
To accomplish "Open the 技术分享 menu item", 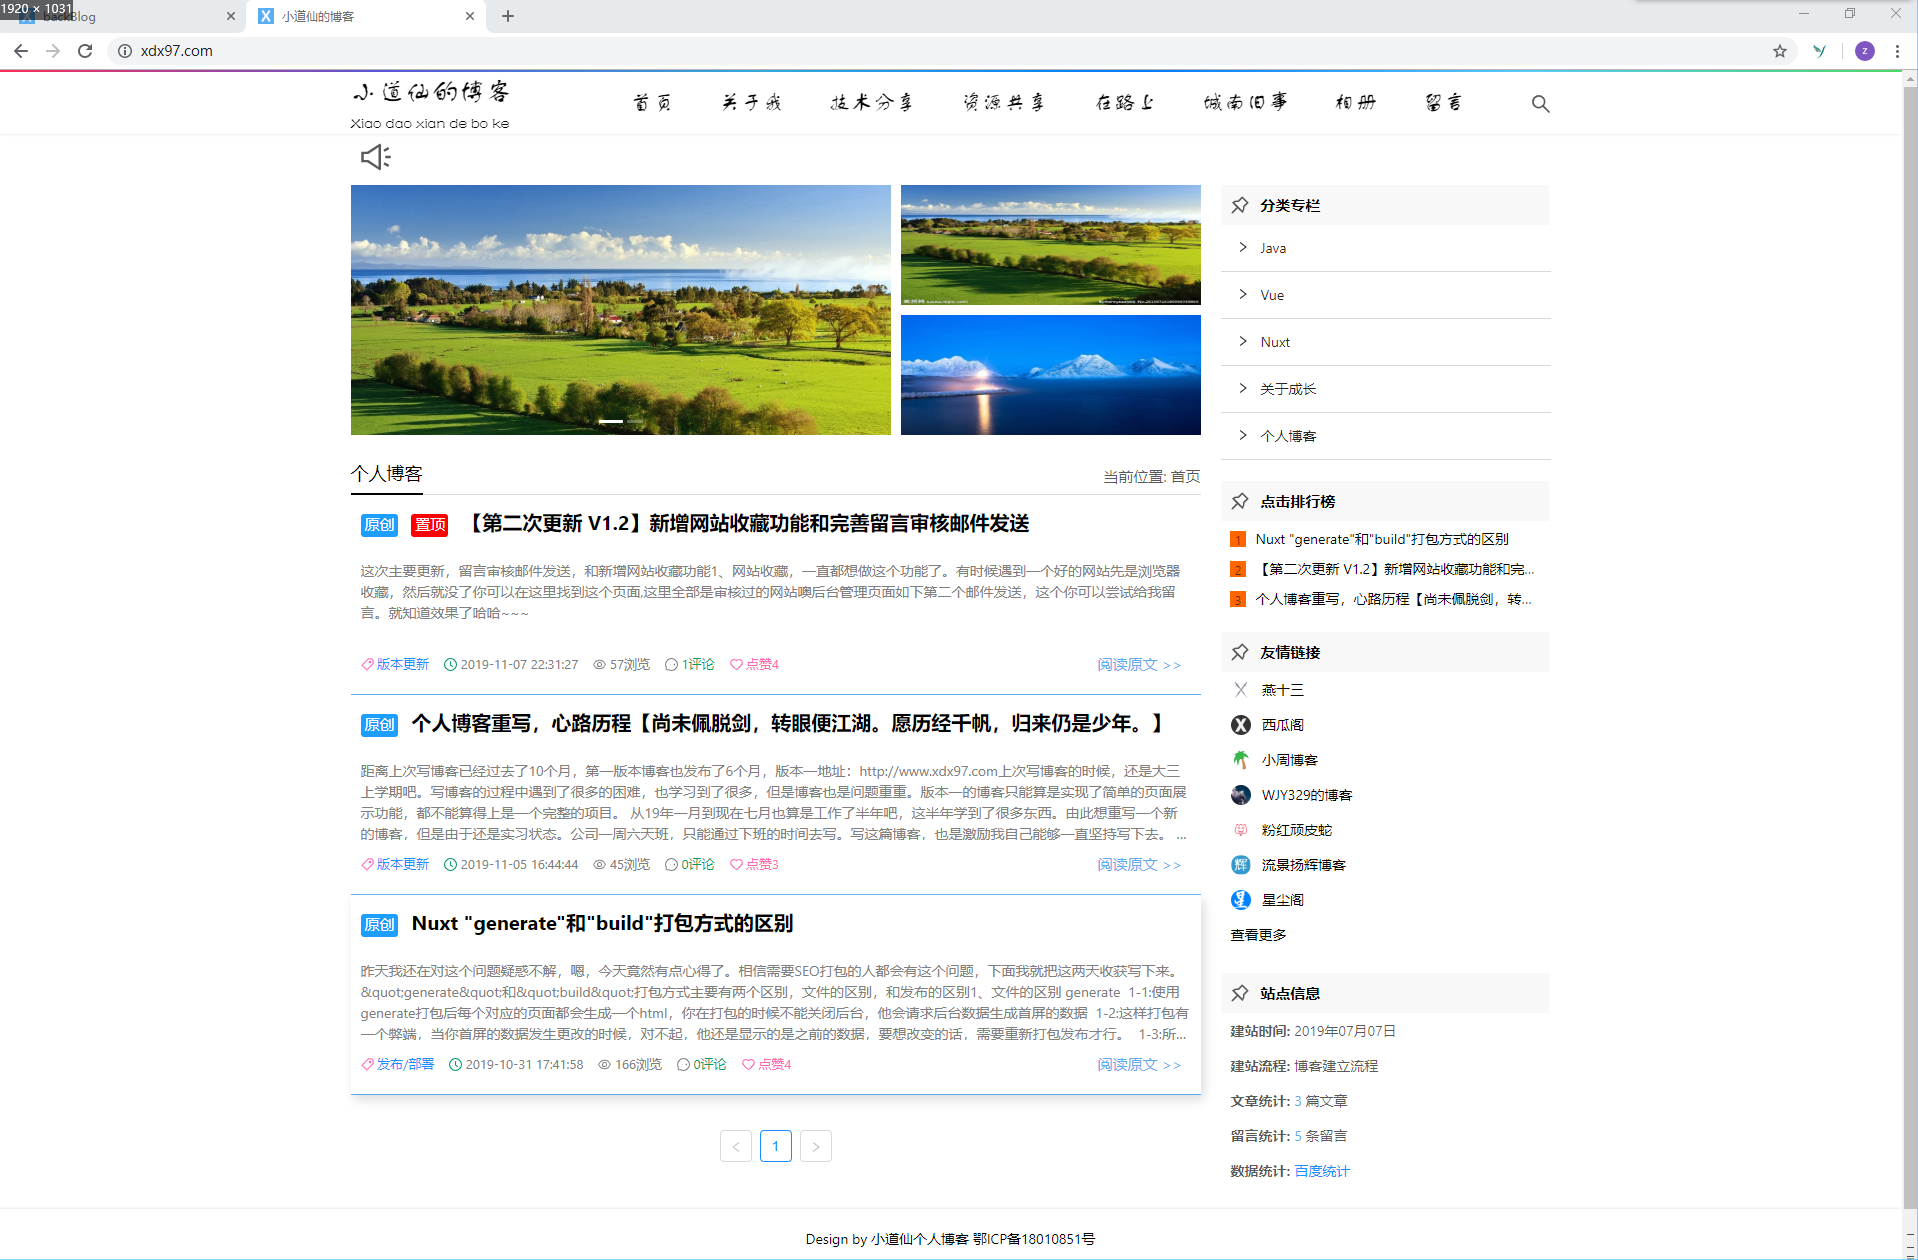I will (869, 102).
